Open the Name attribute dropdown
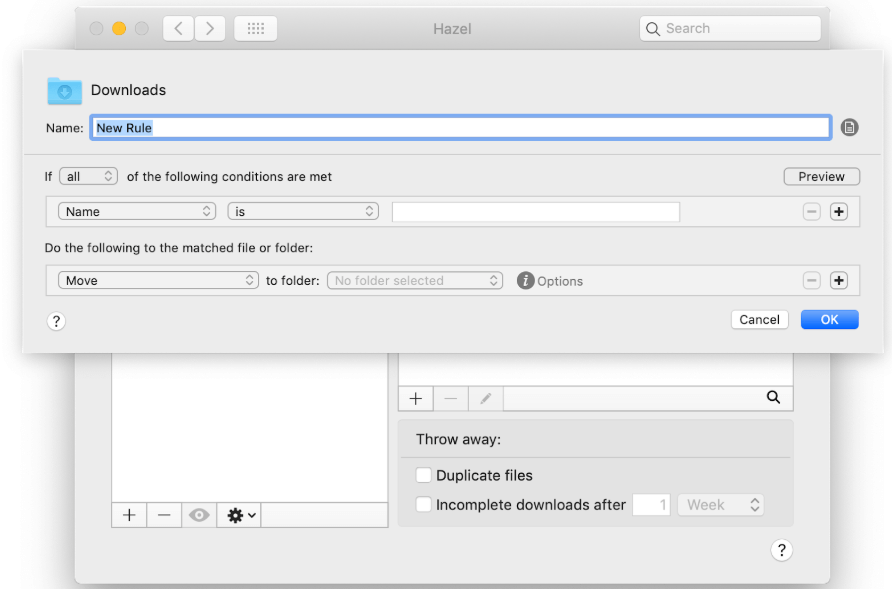The image size is (892, 589). click(137, 211)
